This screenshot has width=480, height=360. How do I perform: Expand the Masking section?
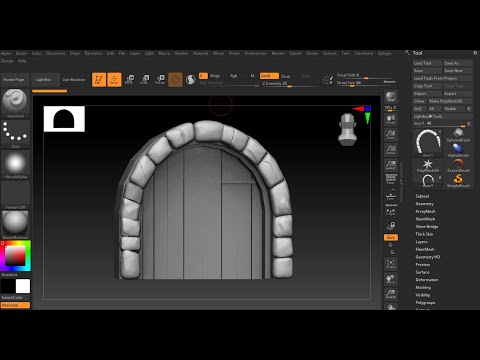click(x=423, y=287)
